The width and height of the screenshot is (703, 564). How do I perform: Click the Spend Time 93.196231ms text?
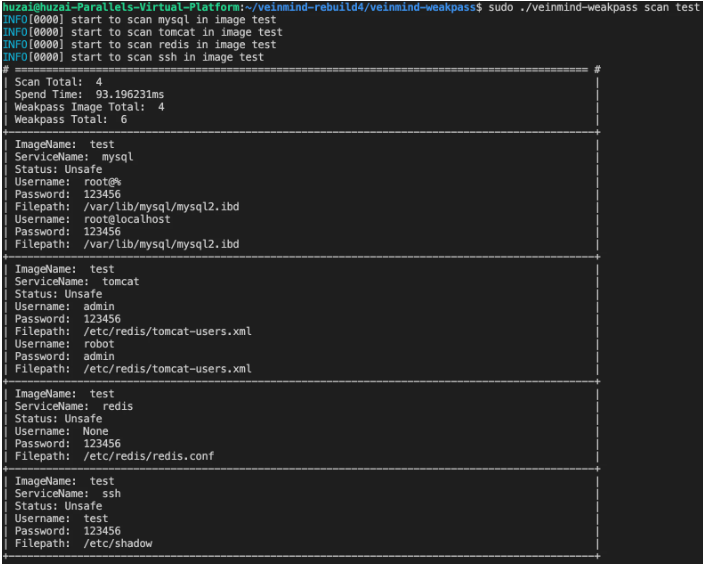(x=89, y=95)
